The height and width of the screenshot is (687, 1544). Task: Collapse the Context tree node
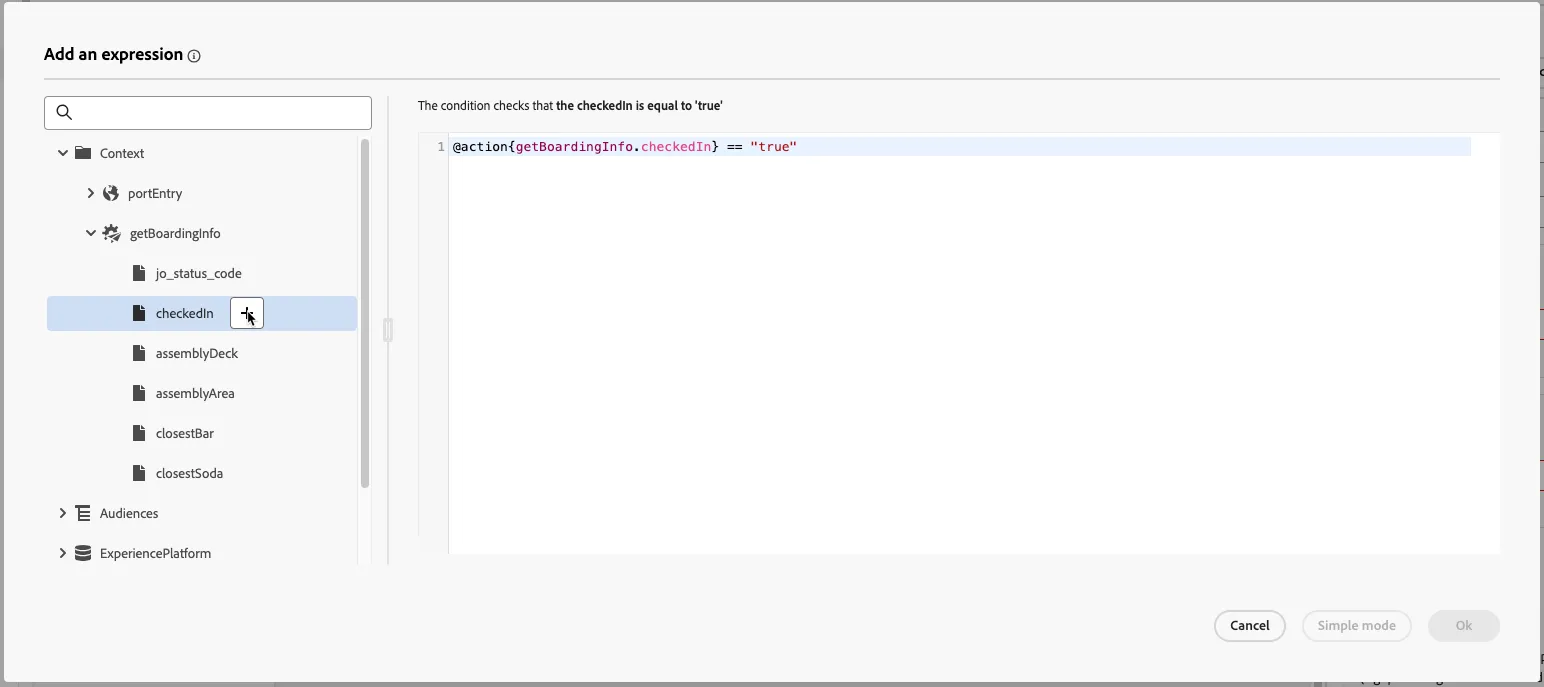[x=63, y=153]
